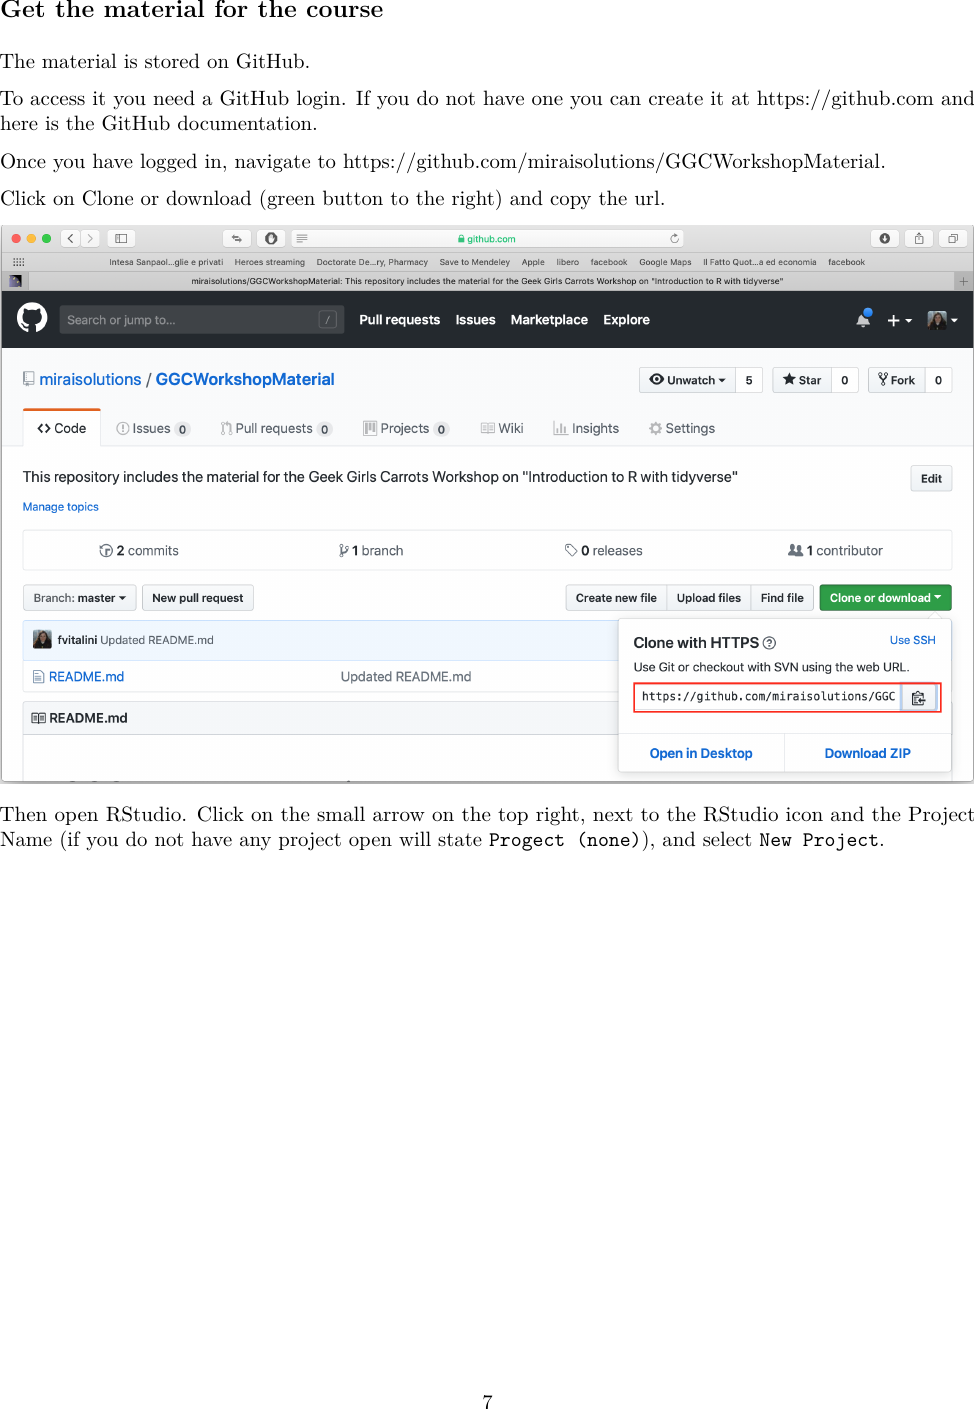Click fvitalini avatar in commit row
The height and width of the screenshot is (1409, 974).
click(x=42, y=639)
